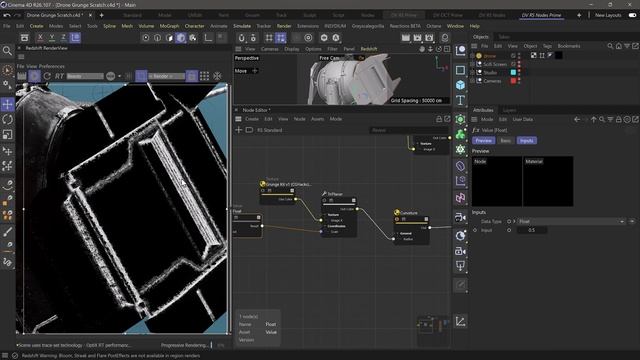Click the Objects manager home icon

coord(619,46)
